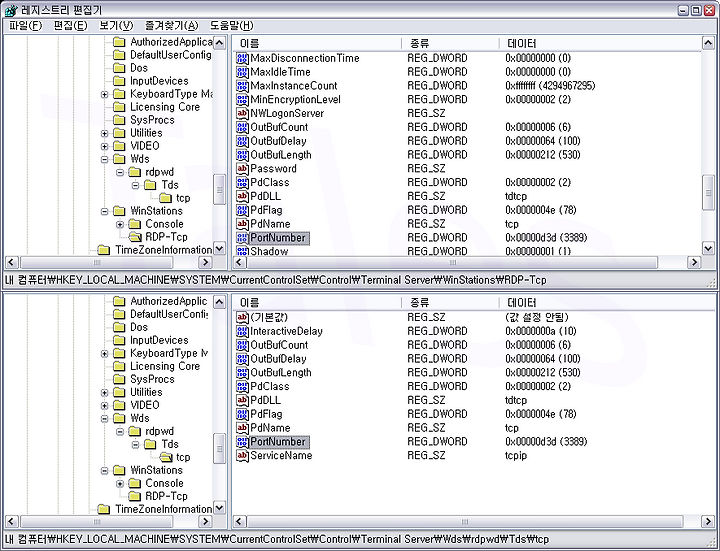The width and height of the screenshot is (720, 551).
Task: Collapse Tds node in top tree
Action: coord(135,185)
